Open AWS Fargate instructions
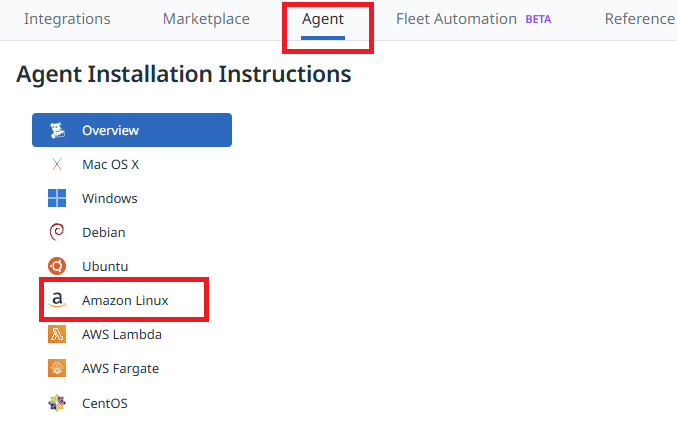 click(120, 368)
